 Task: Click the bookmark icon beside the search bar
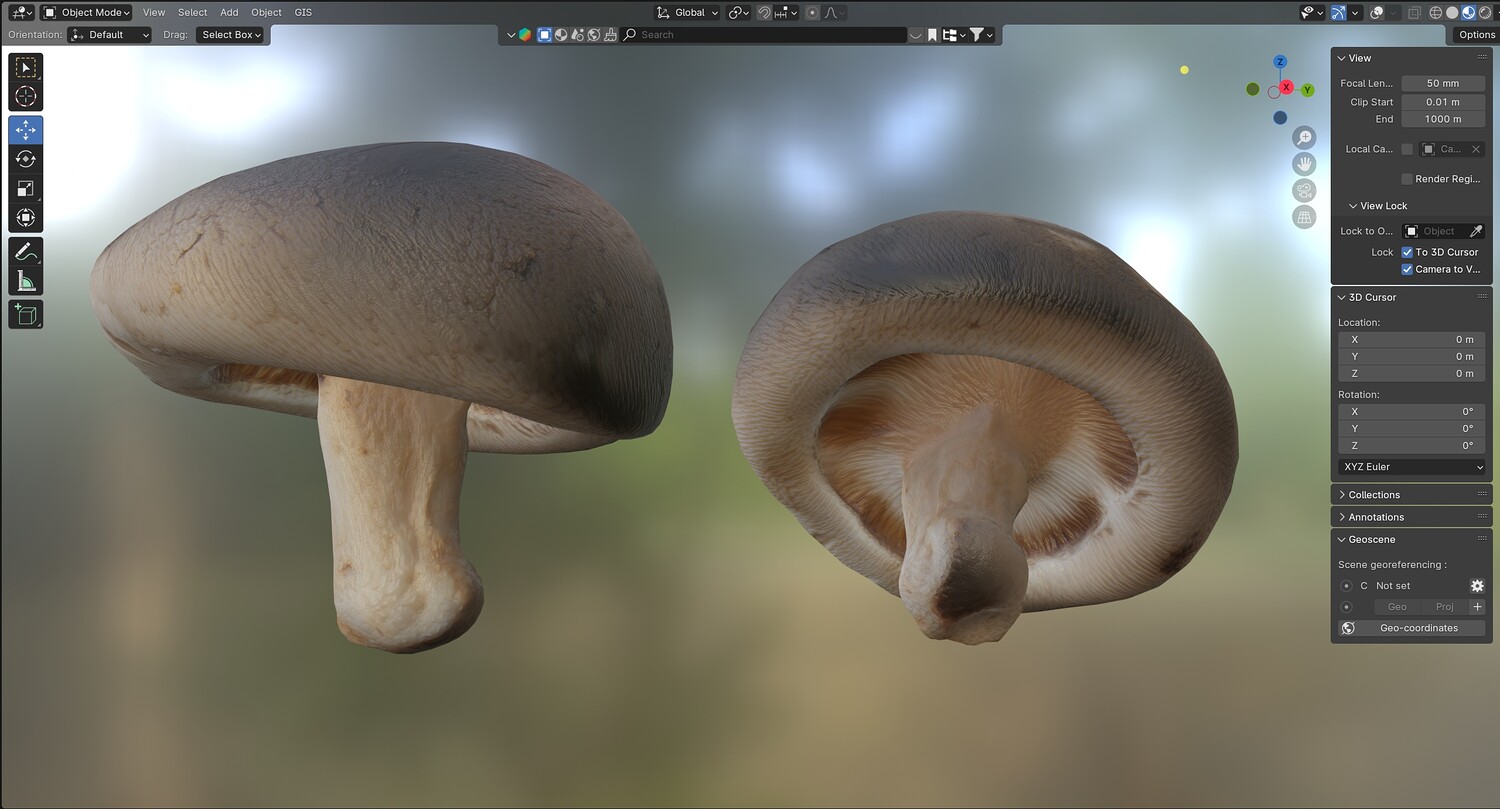click(x=932, y=35)
